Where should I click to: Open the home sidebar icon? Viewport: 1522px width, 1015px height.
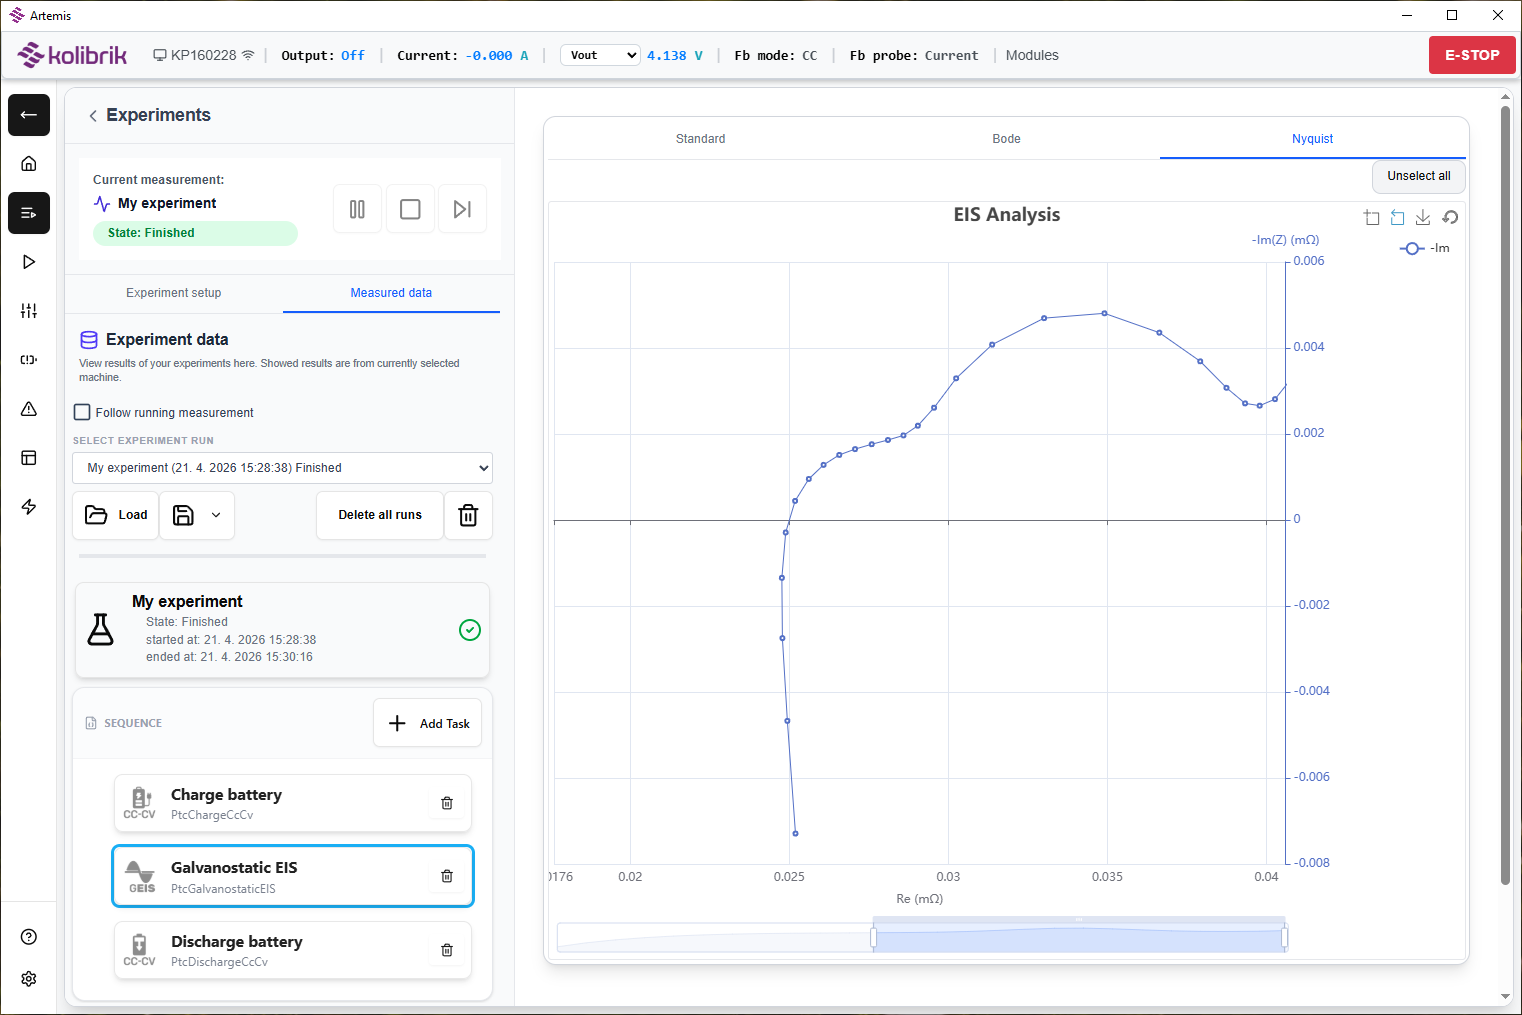[29, 163]
